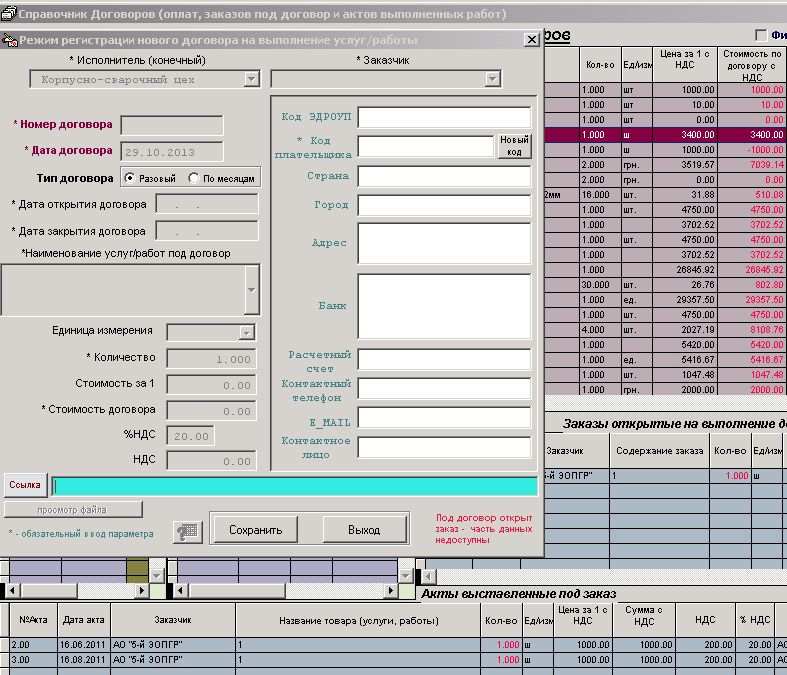The height and width of the screenshot is (675, 787).
Task: Open the Единица измерения dropdown
Action: point(246,332)
